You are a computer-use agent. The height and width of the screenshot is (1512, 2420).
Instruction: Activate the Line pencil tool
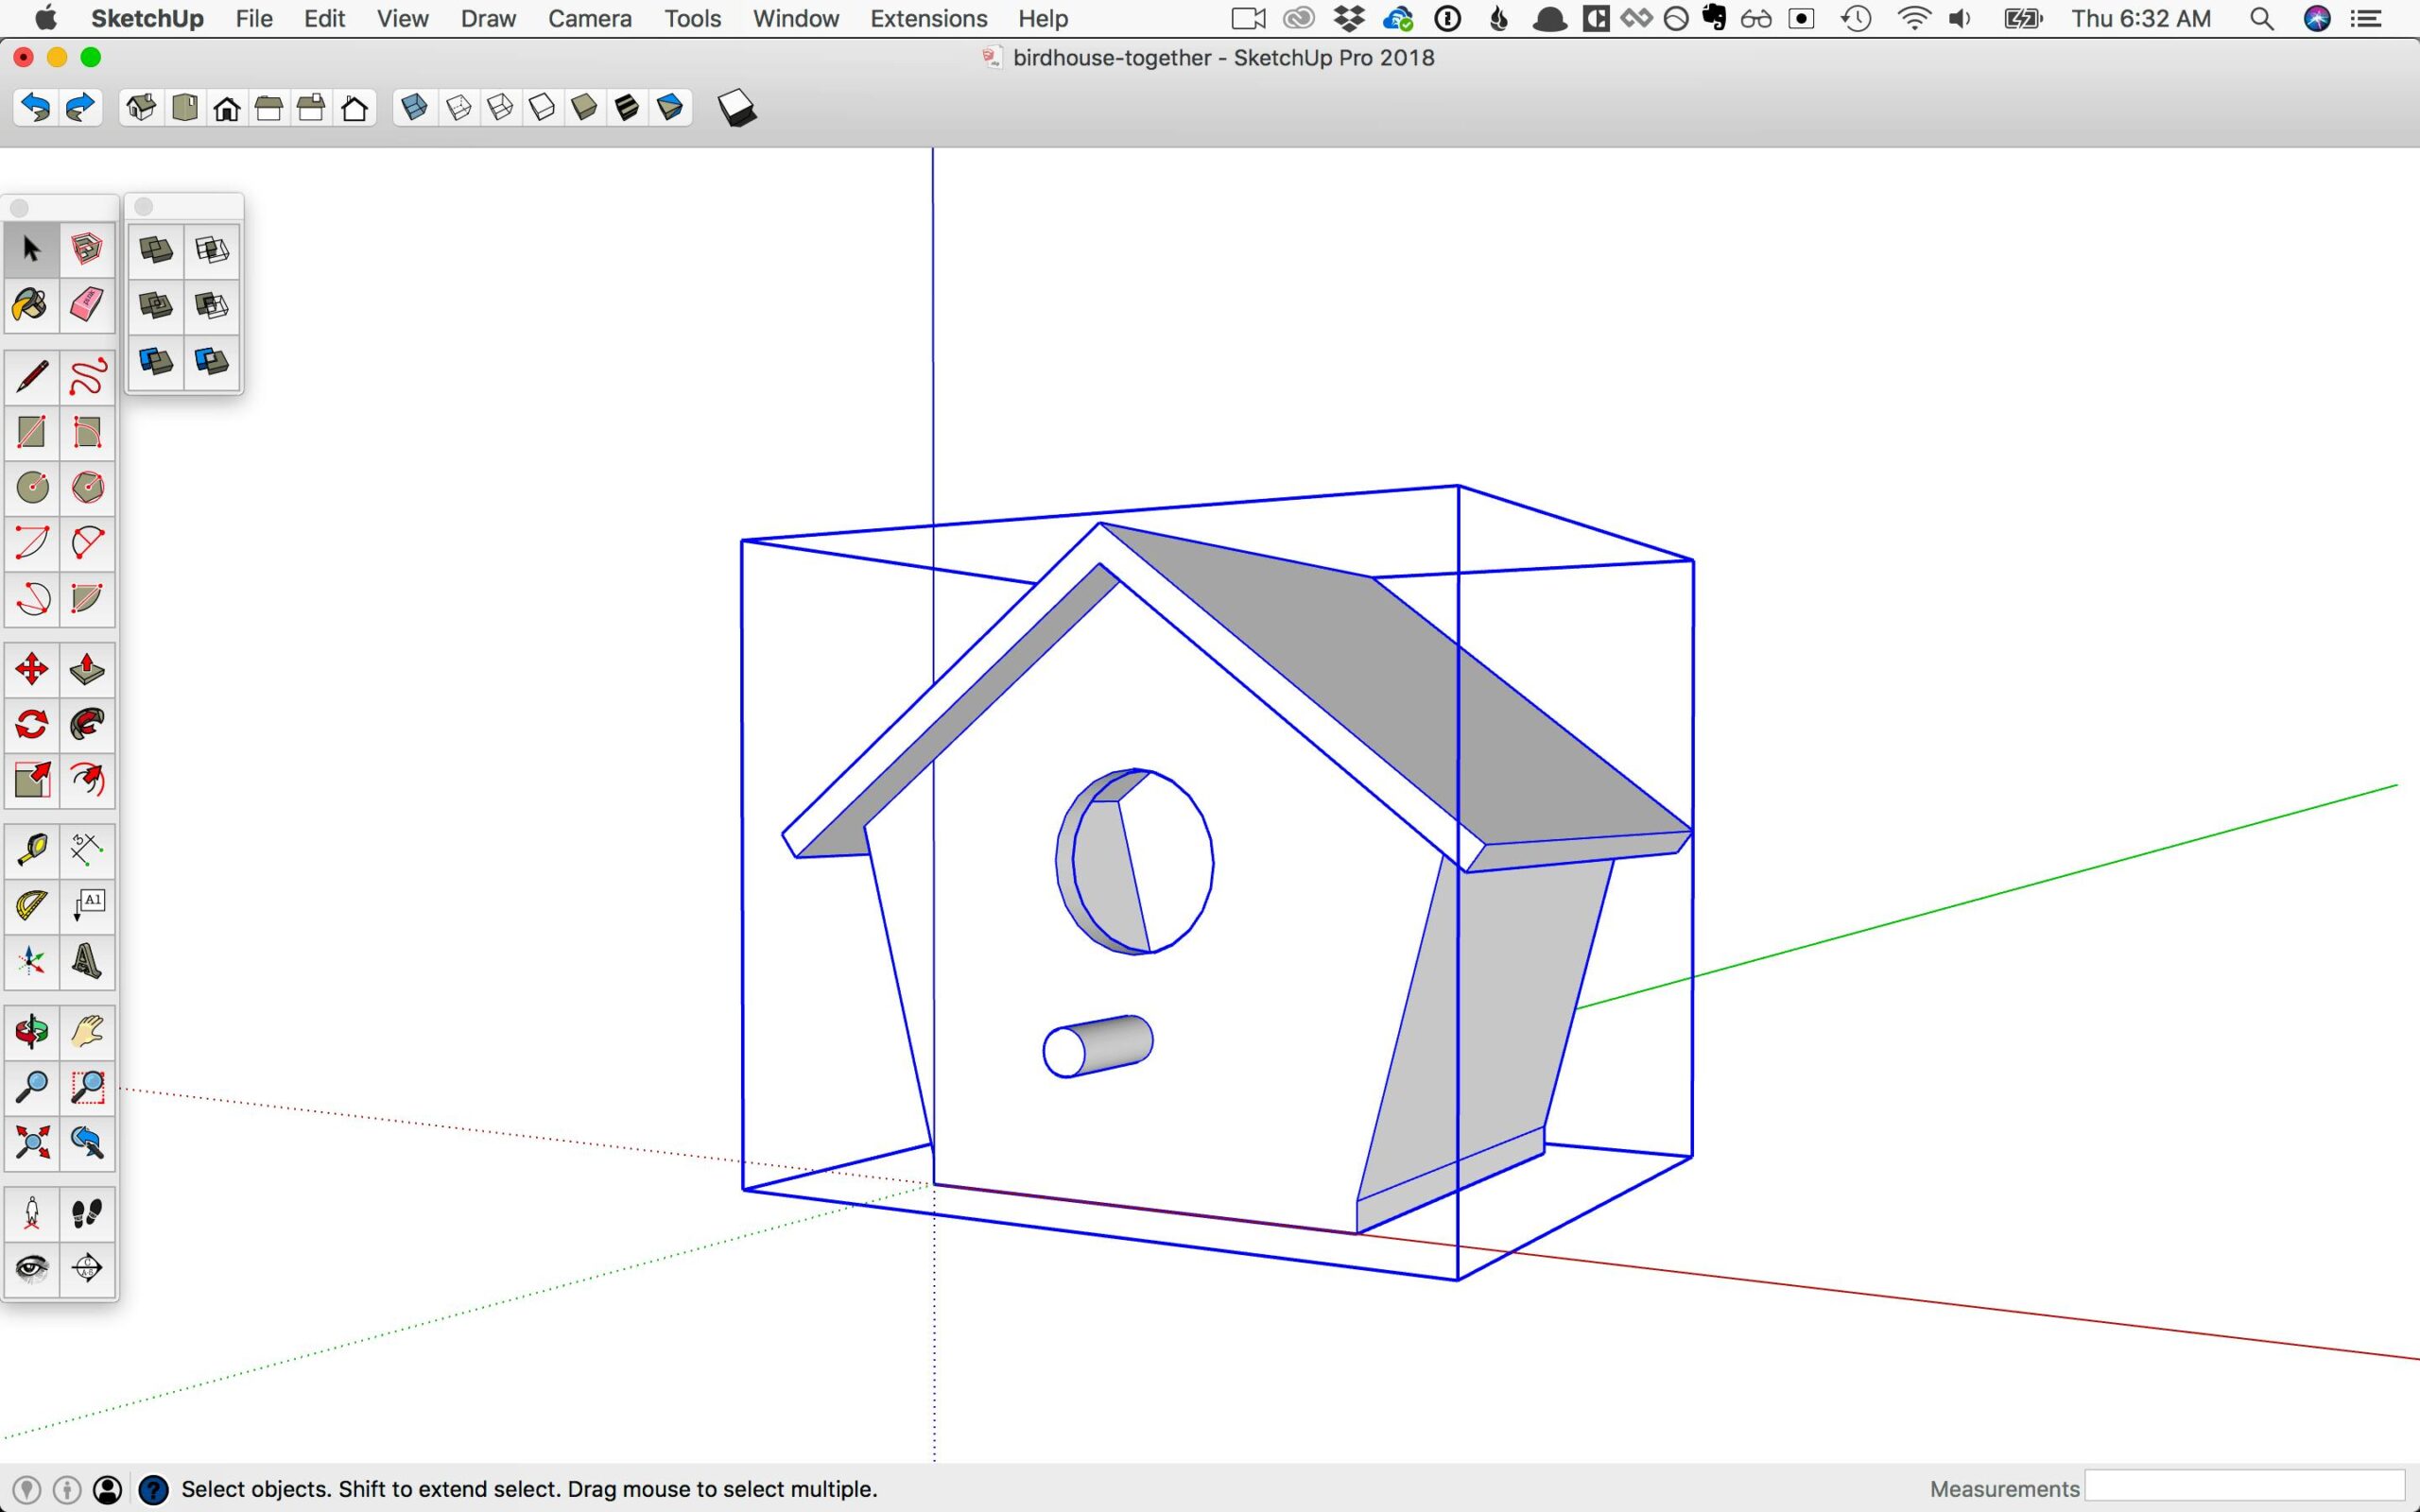click(x=31, y=377)
